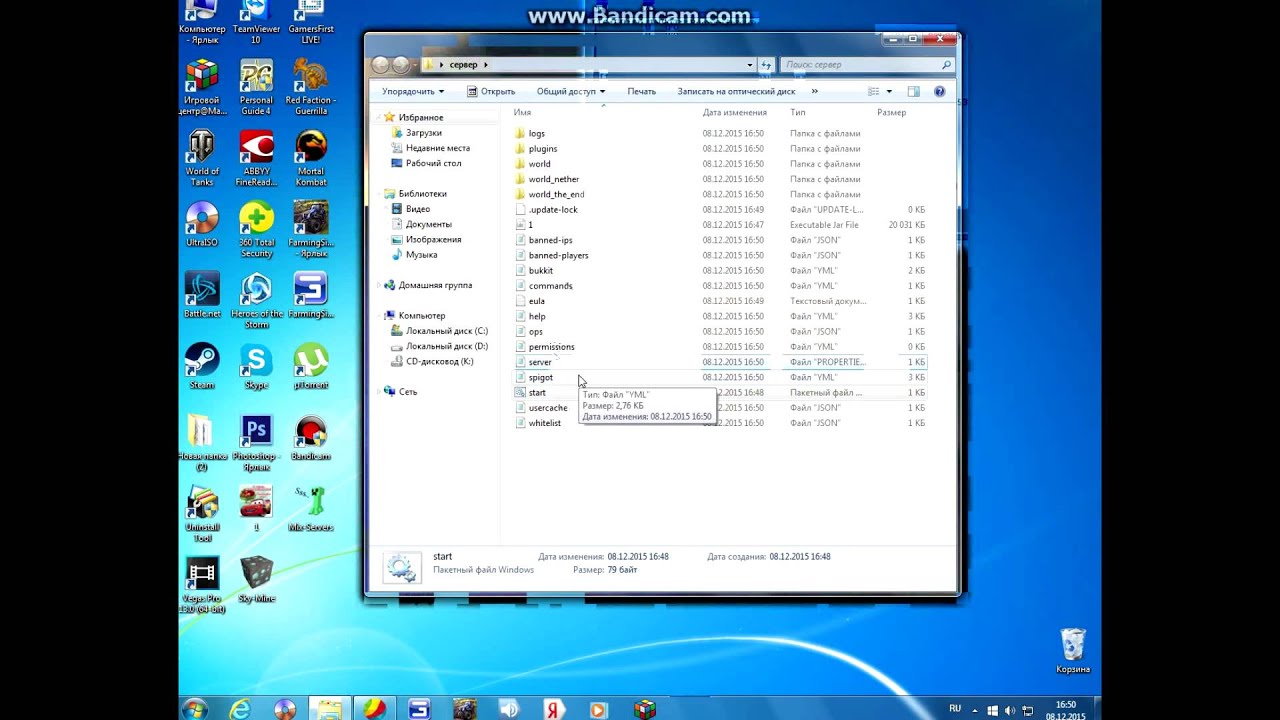This screenshot has width=1280, height=720.
Task: Open the Упорядочить dropdown menu
Action: pos(413,91)
